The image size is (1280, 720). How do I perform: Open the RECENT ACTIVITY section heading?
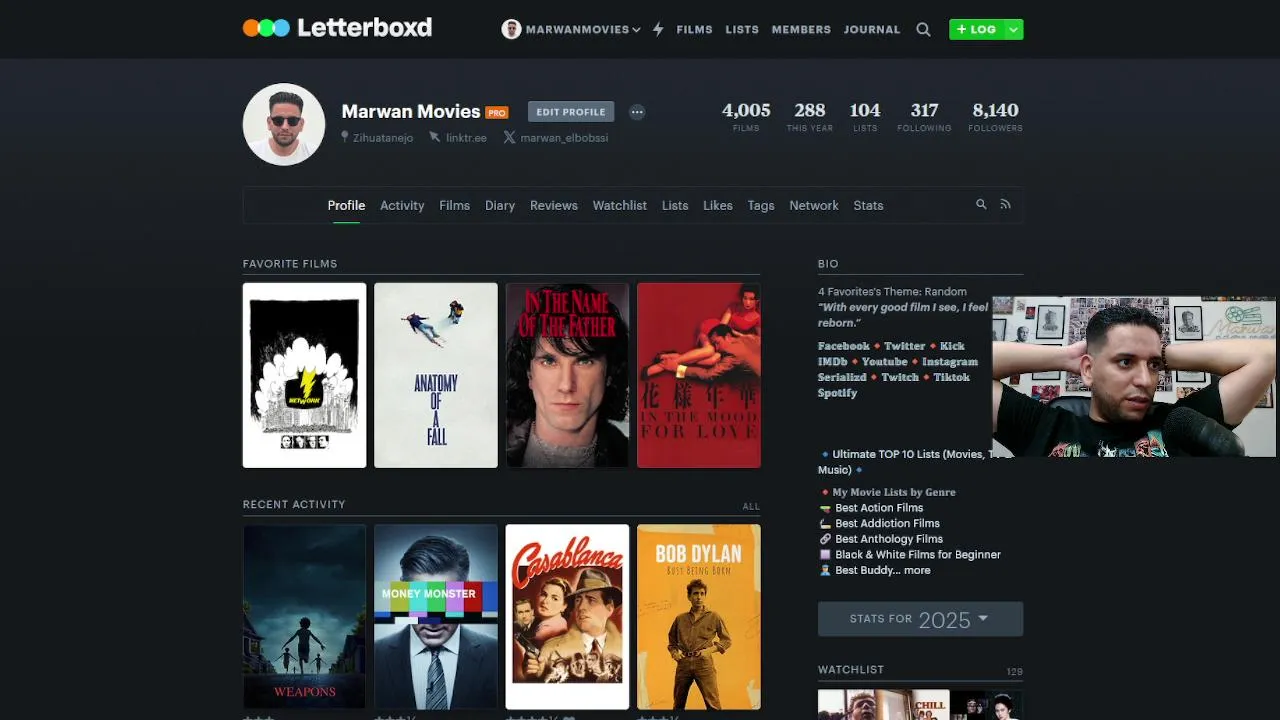[x=294, y=504]
